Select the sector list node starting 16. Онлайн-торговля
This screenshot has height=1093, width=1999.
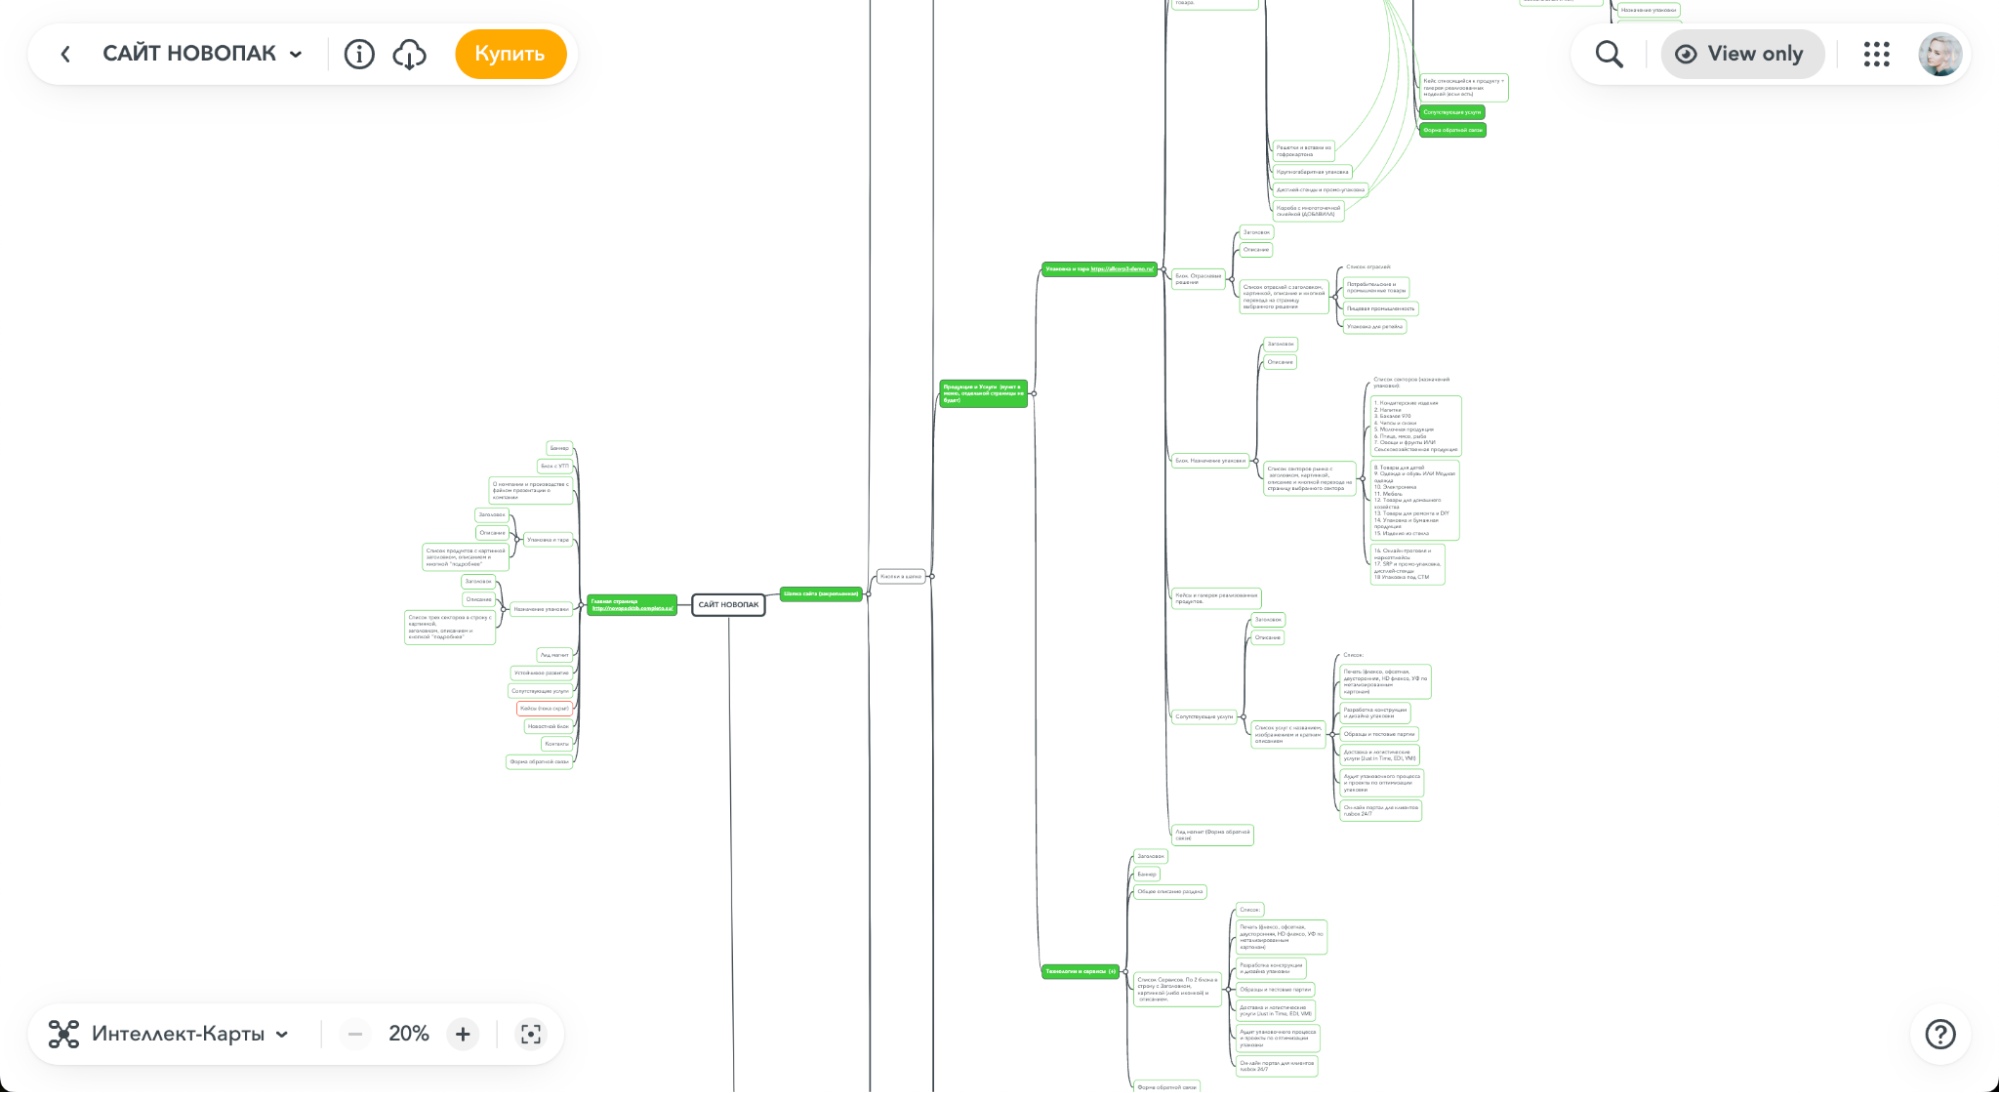click(x=1407, y=564)
